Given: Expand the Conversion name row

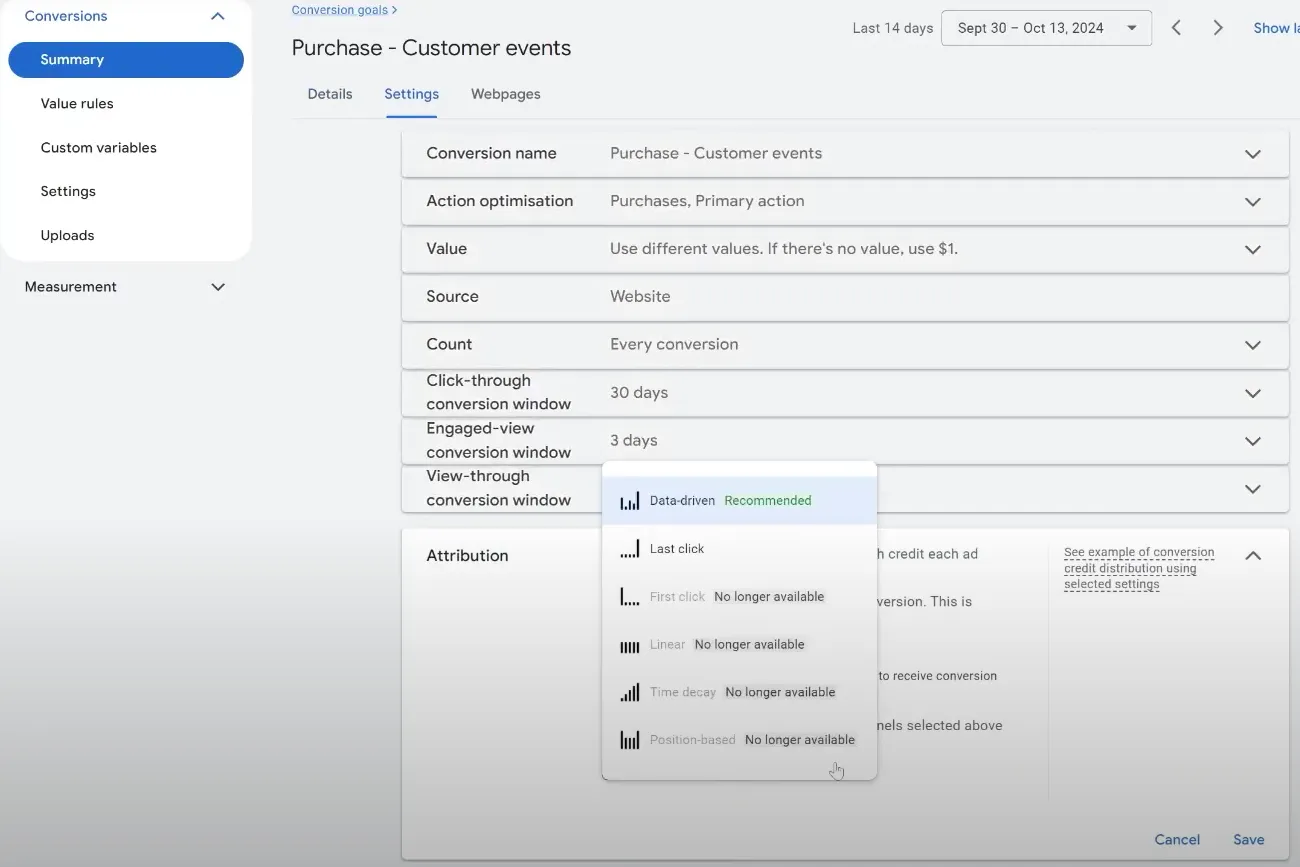Looking at the screenshot, I should (1253, 154).
